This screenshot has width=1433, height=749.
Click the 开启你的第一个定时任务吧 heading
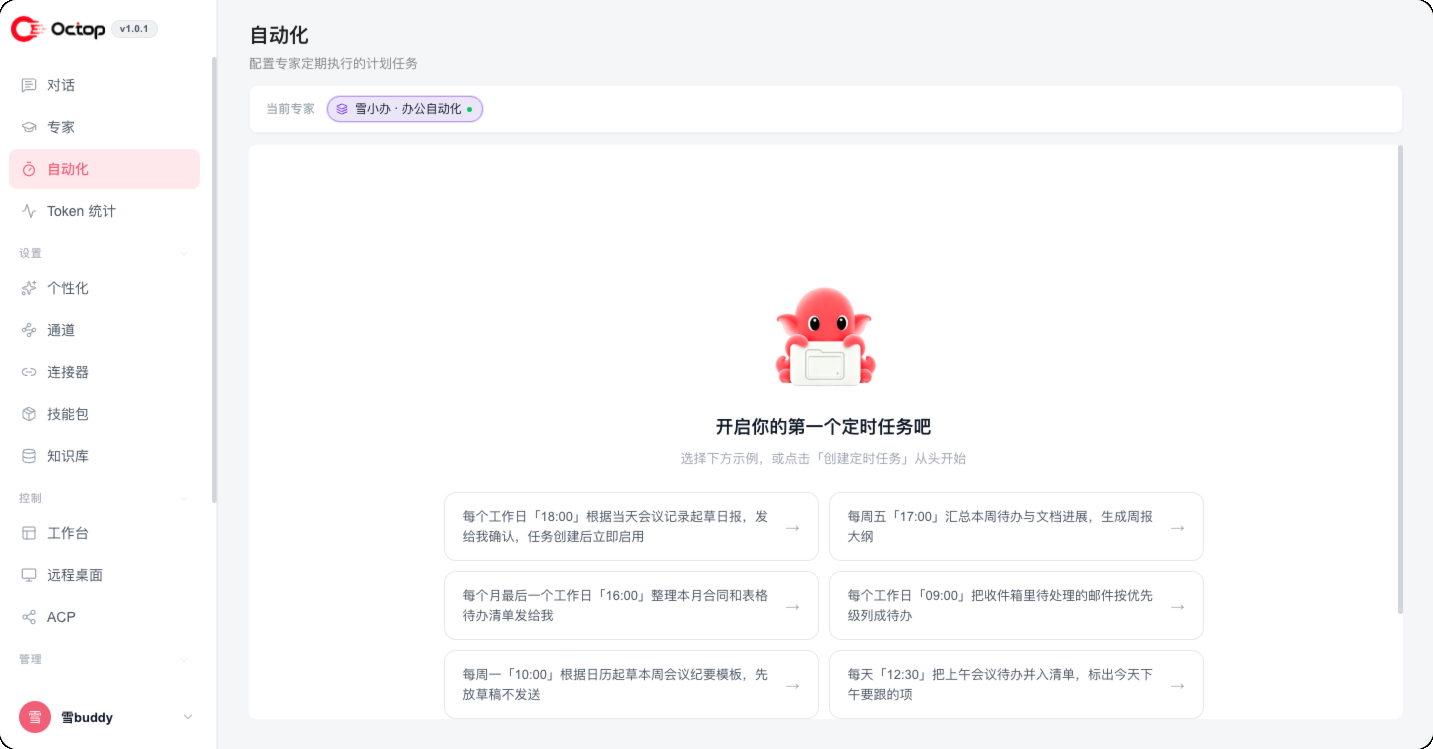823,427
